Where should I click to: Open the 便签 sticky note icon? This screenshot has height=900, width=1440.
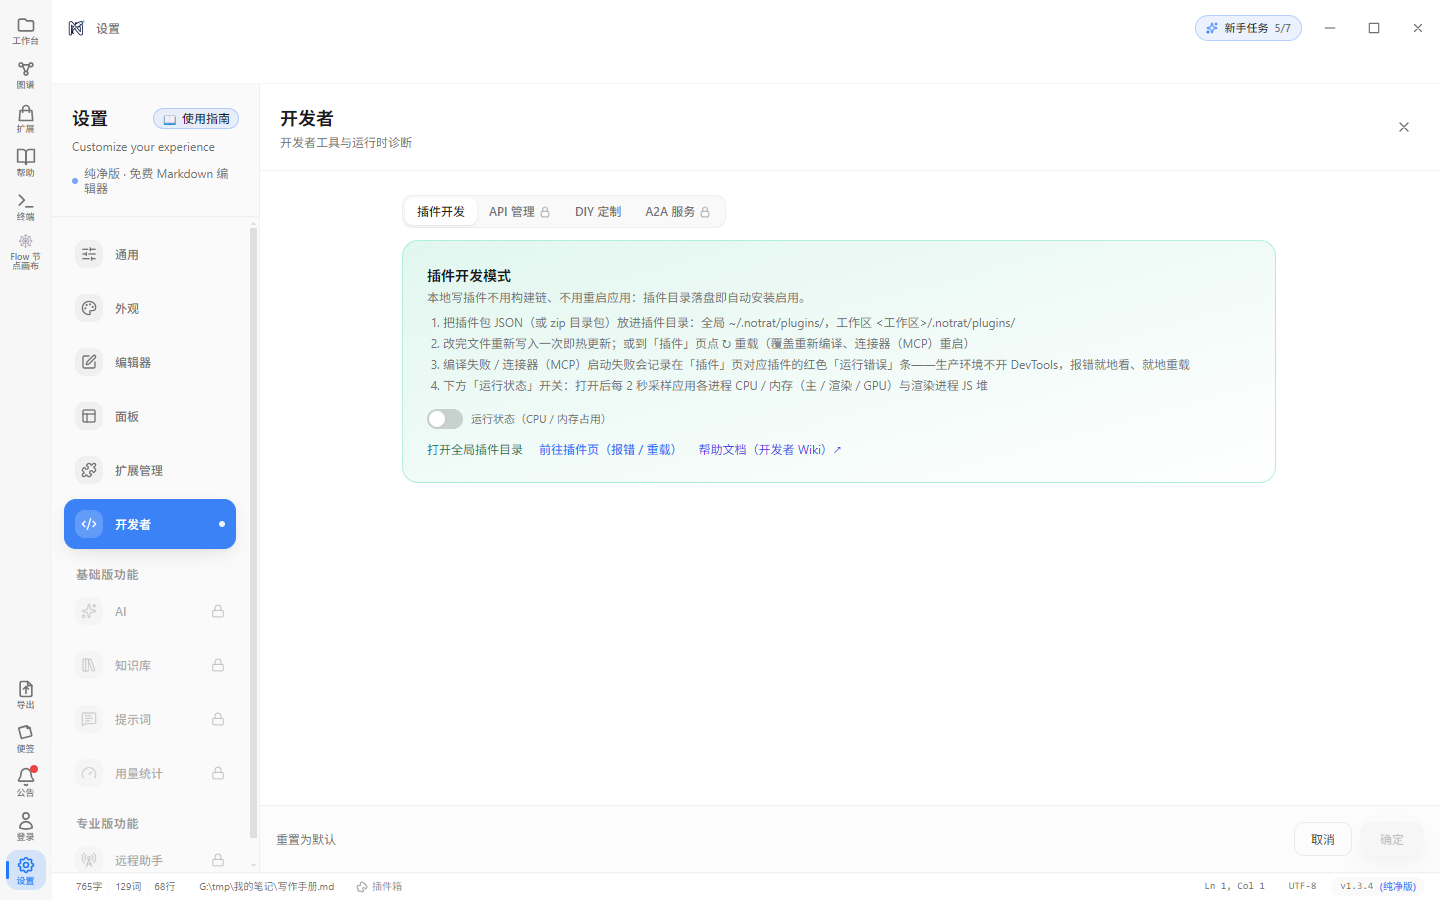[x=26, y=739]
